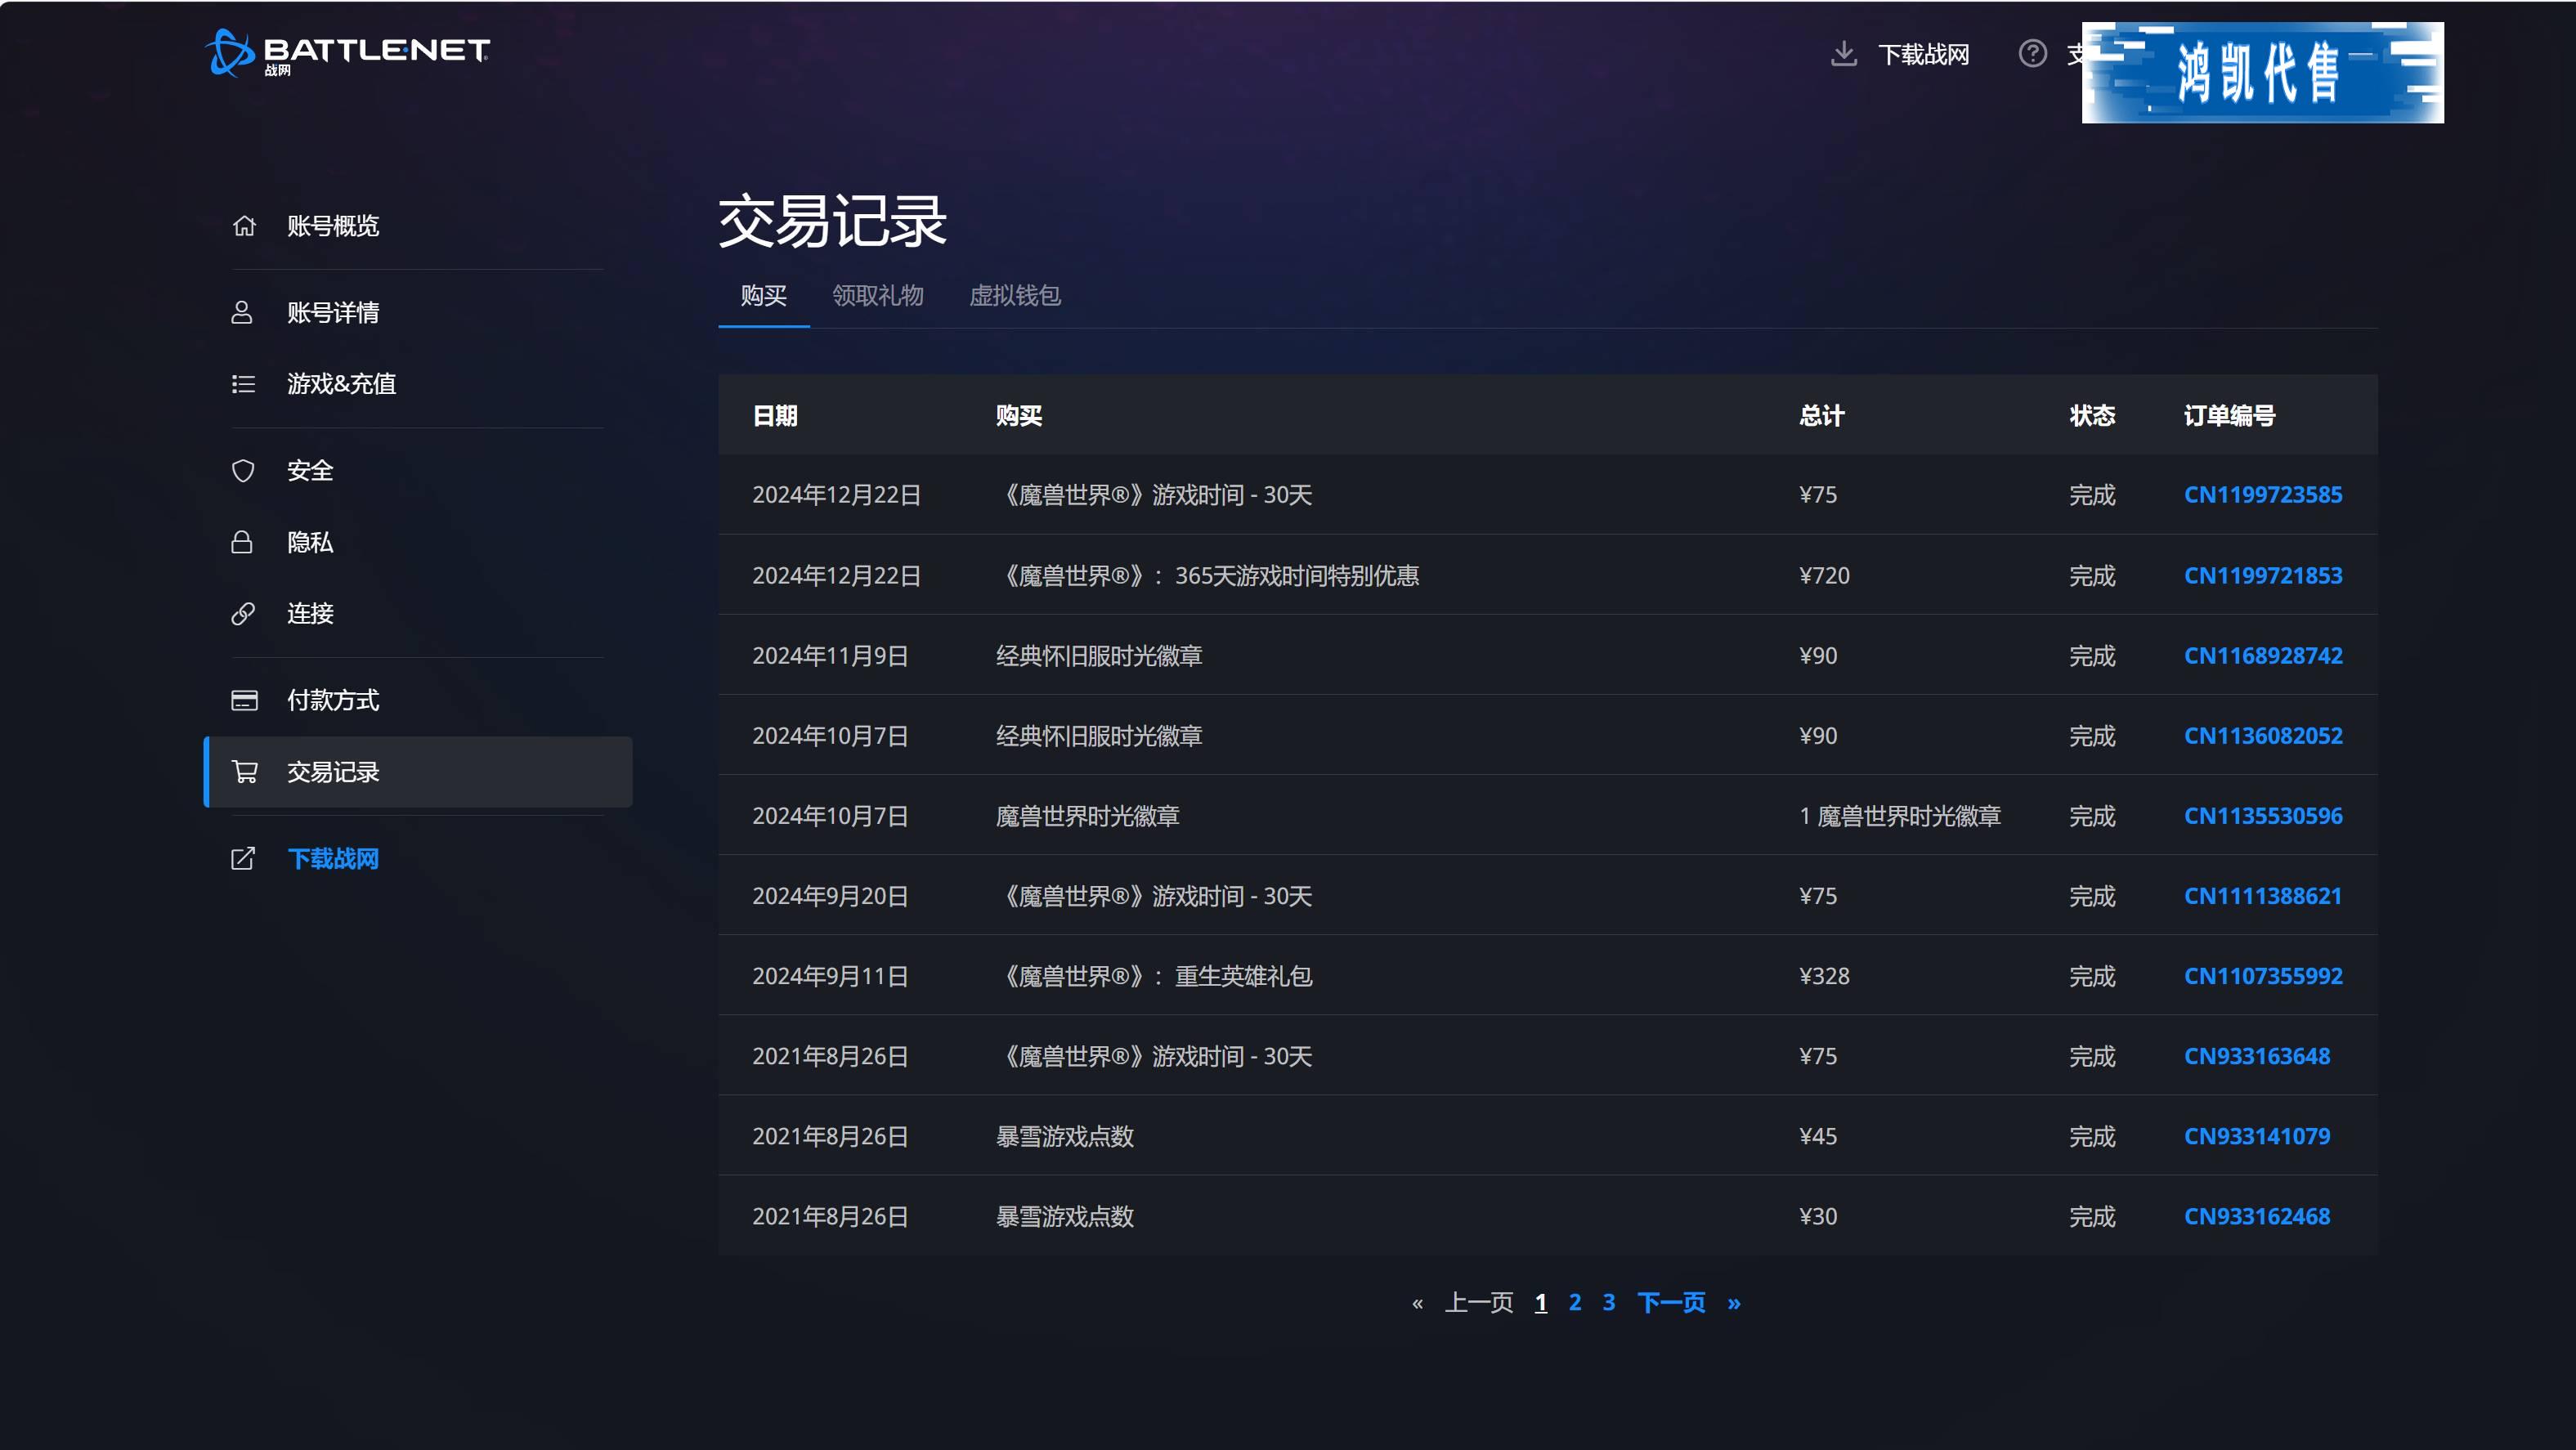Viewport: 2576px width, 1450px height.
Task: Click the 下一页 next page link
Action: coord(1671,1302)
